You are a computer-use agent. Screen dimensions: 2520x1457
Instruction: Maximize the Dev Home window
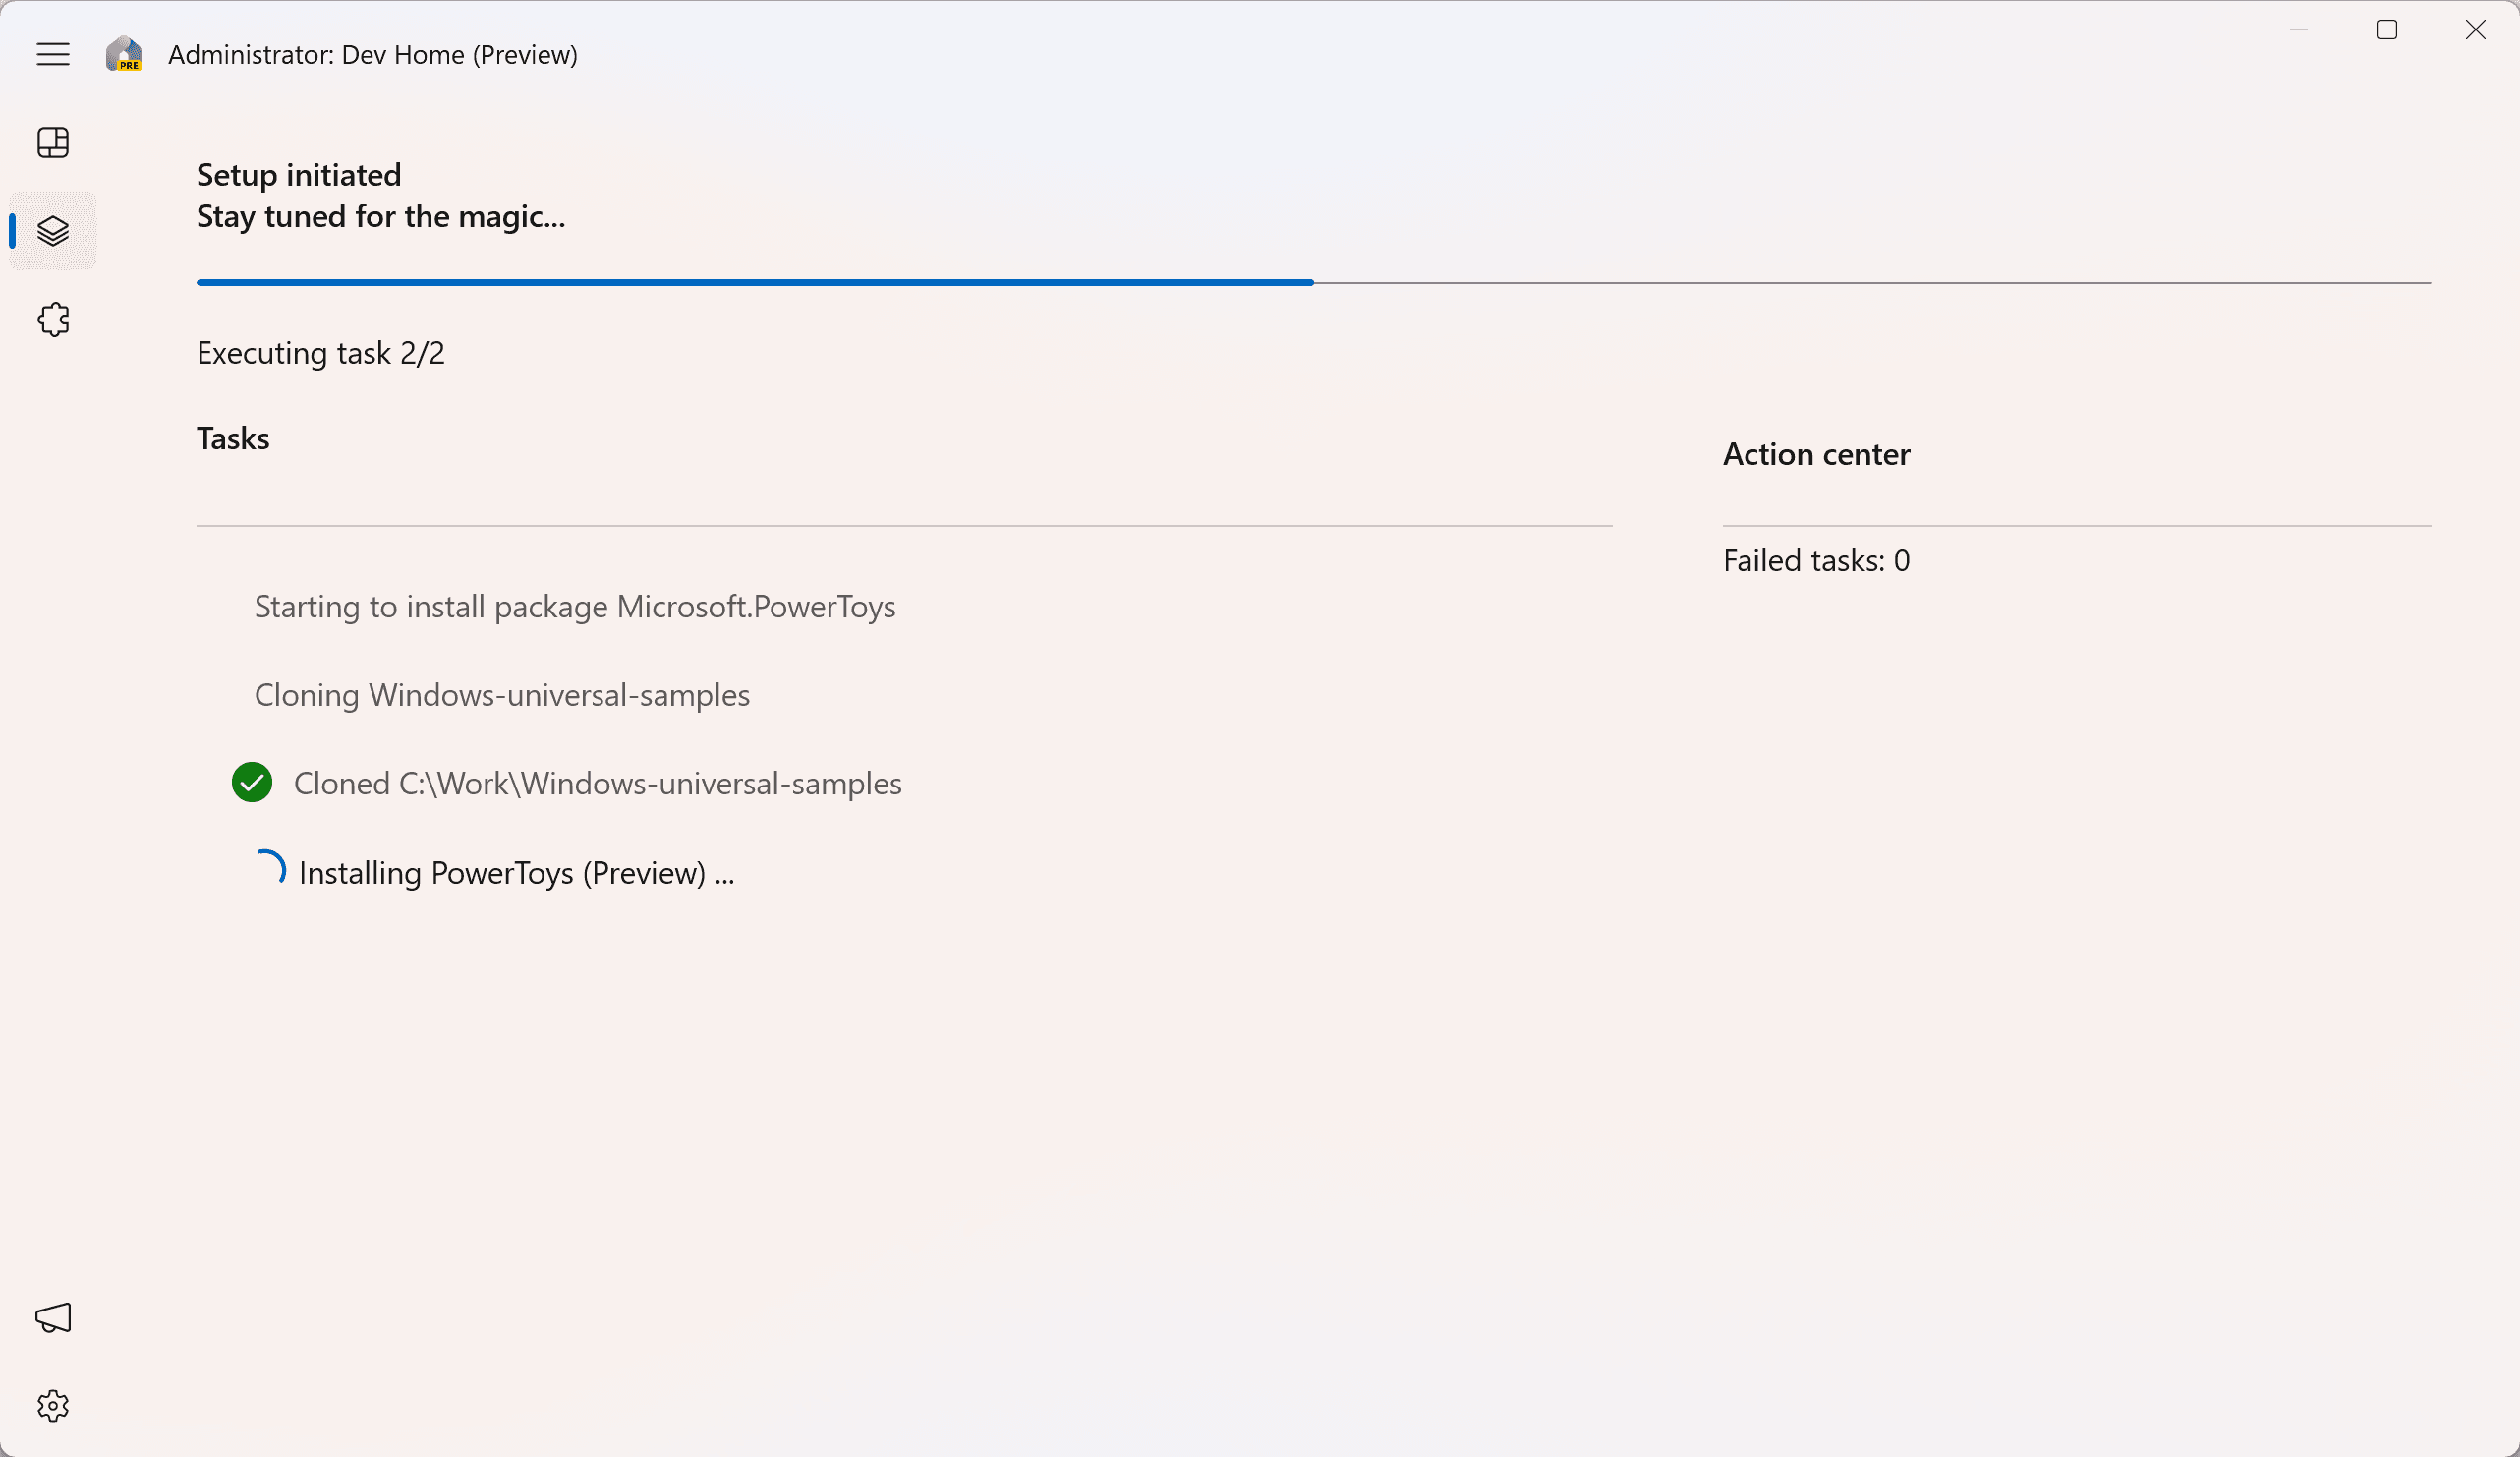[2387, 30]
